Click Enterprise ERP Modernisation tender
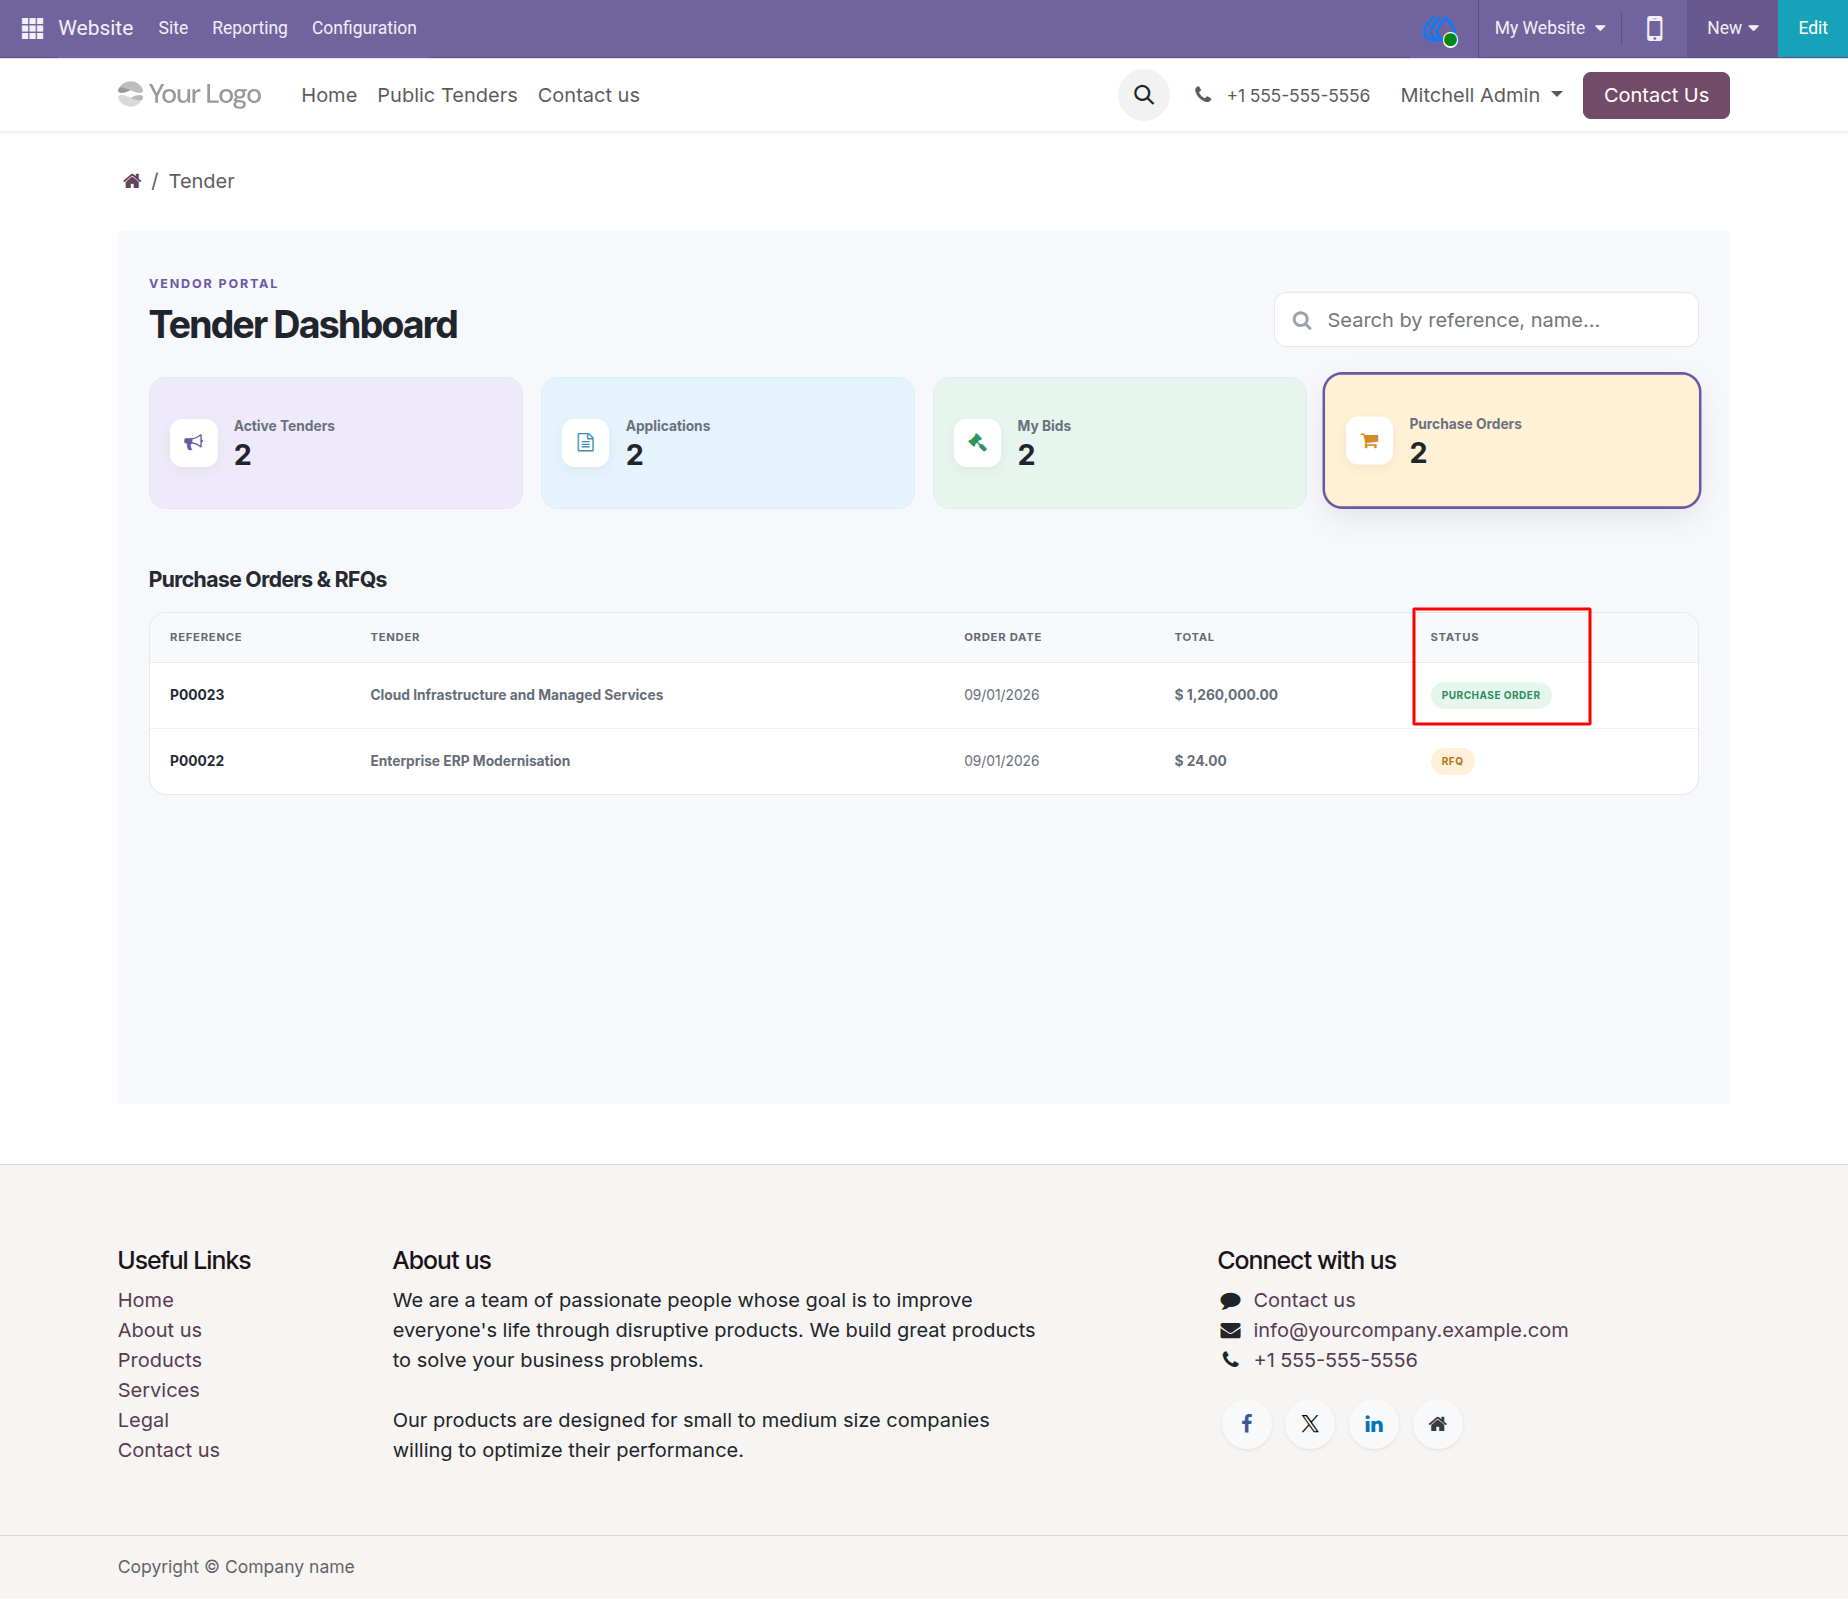1848x1599 pixels. (470, 761)
